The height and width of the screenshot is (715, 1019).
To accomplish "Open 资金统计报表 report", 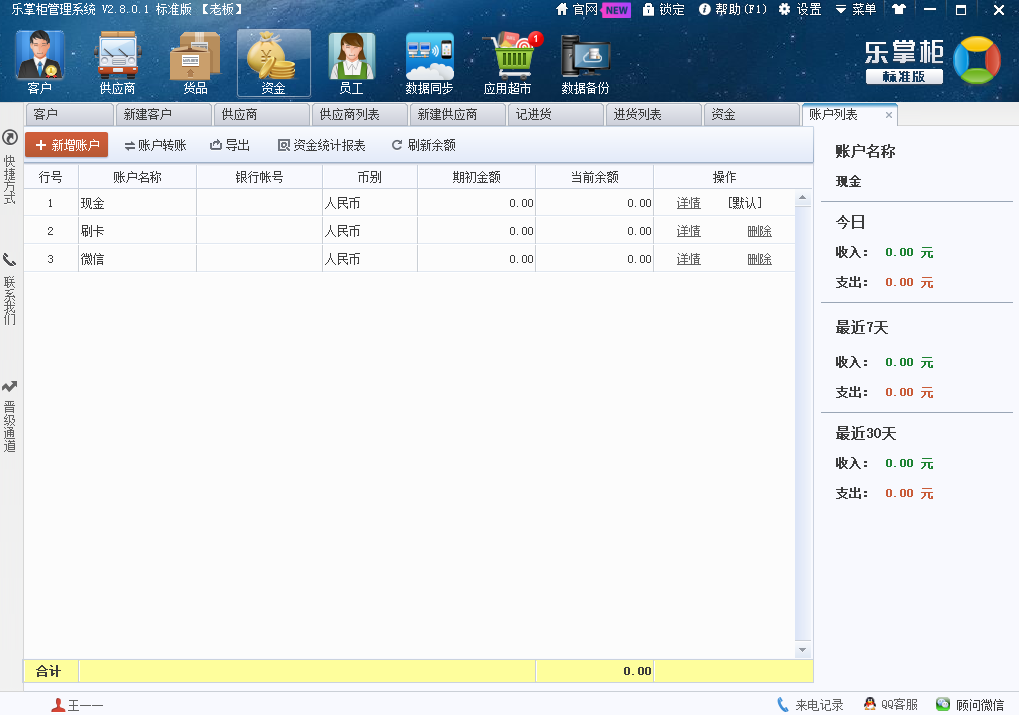I will [322, 145].
